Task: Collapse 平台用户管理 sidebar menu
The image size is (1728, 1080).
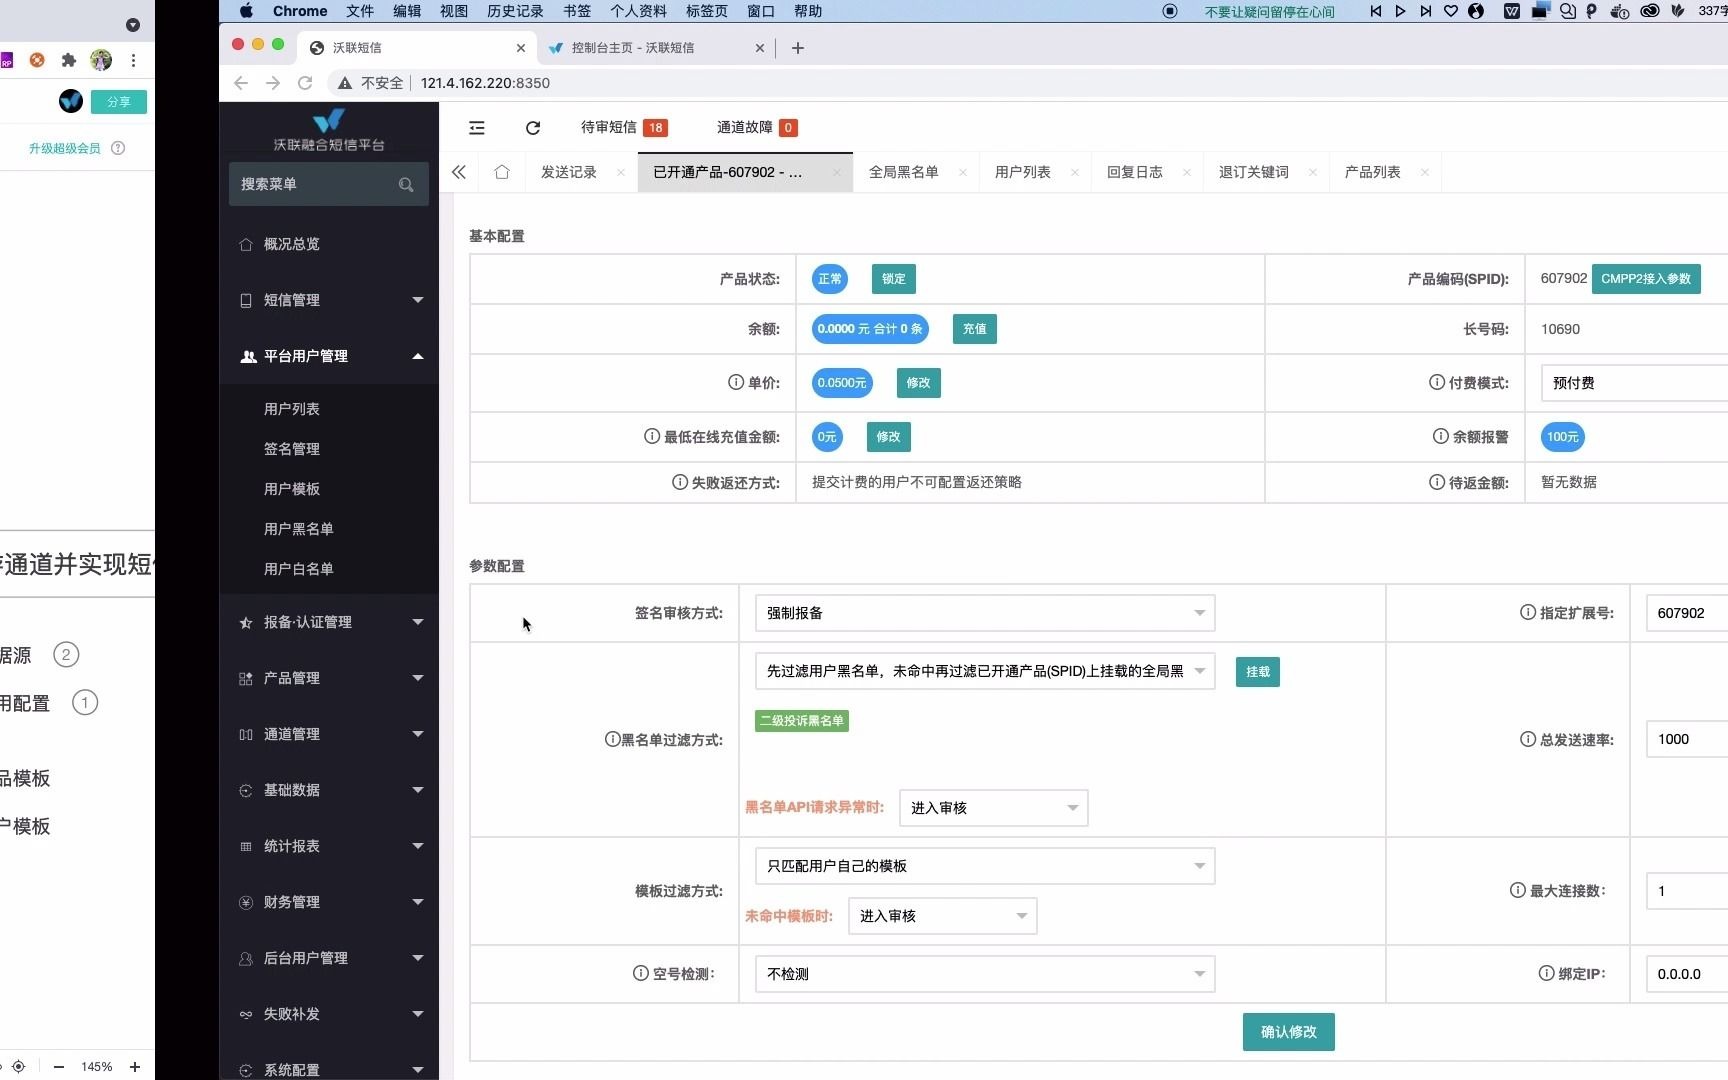Action: [x=329, y=356]
